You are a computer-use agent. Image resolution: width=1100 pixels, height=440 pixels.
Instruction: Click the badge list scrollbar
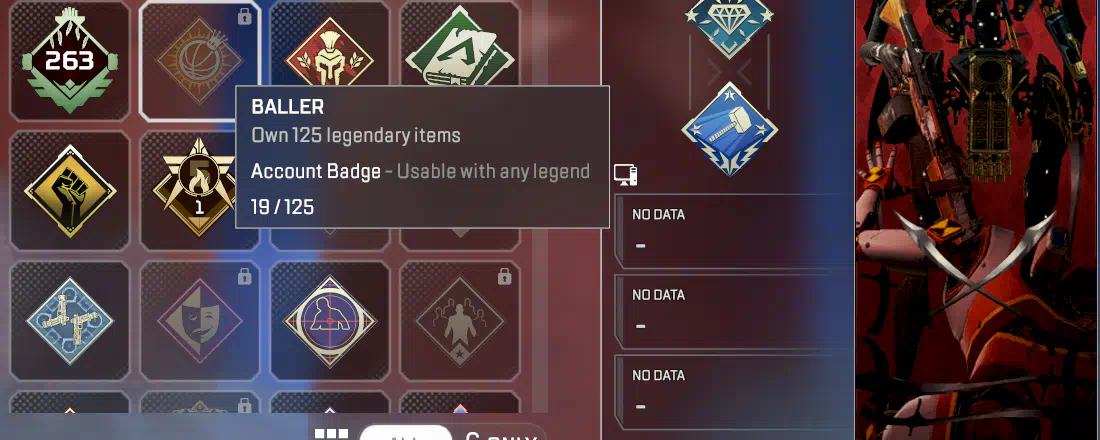coord(539,206)
